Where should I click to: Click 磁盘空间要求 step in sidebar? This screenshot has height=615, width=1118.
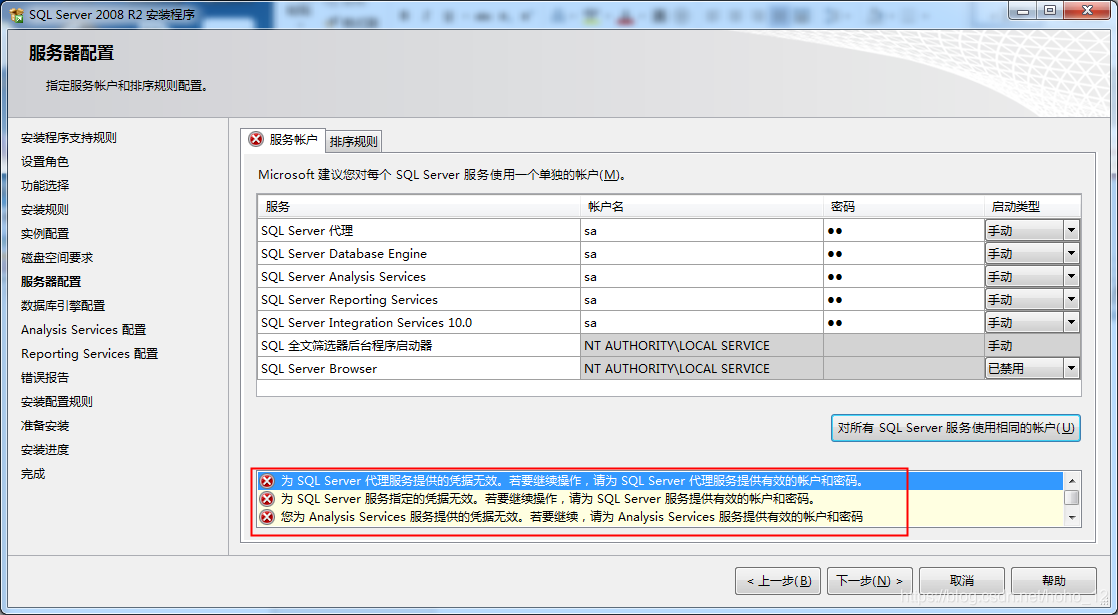57,257
